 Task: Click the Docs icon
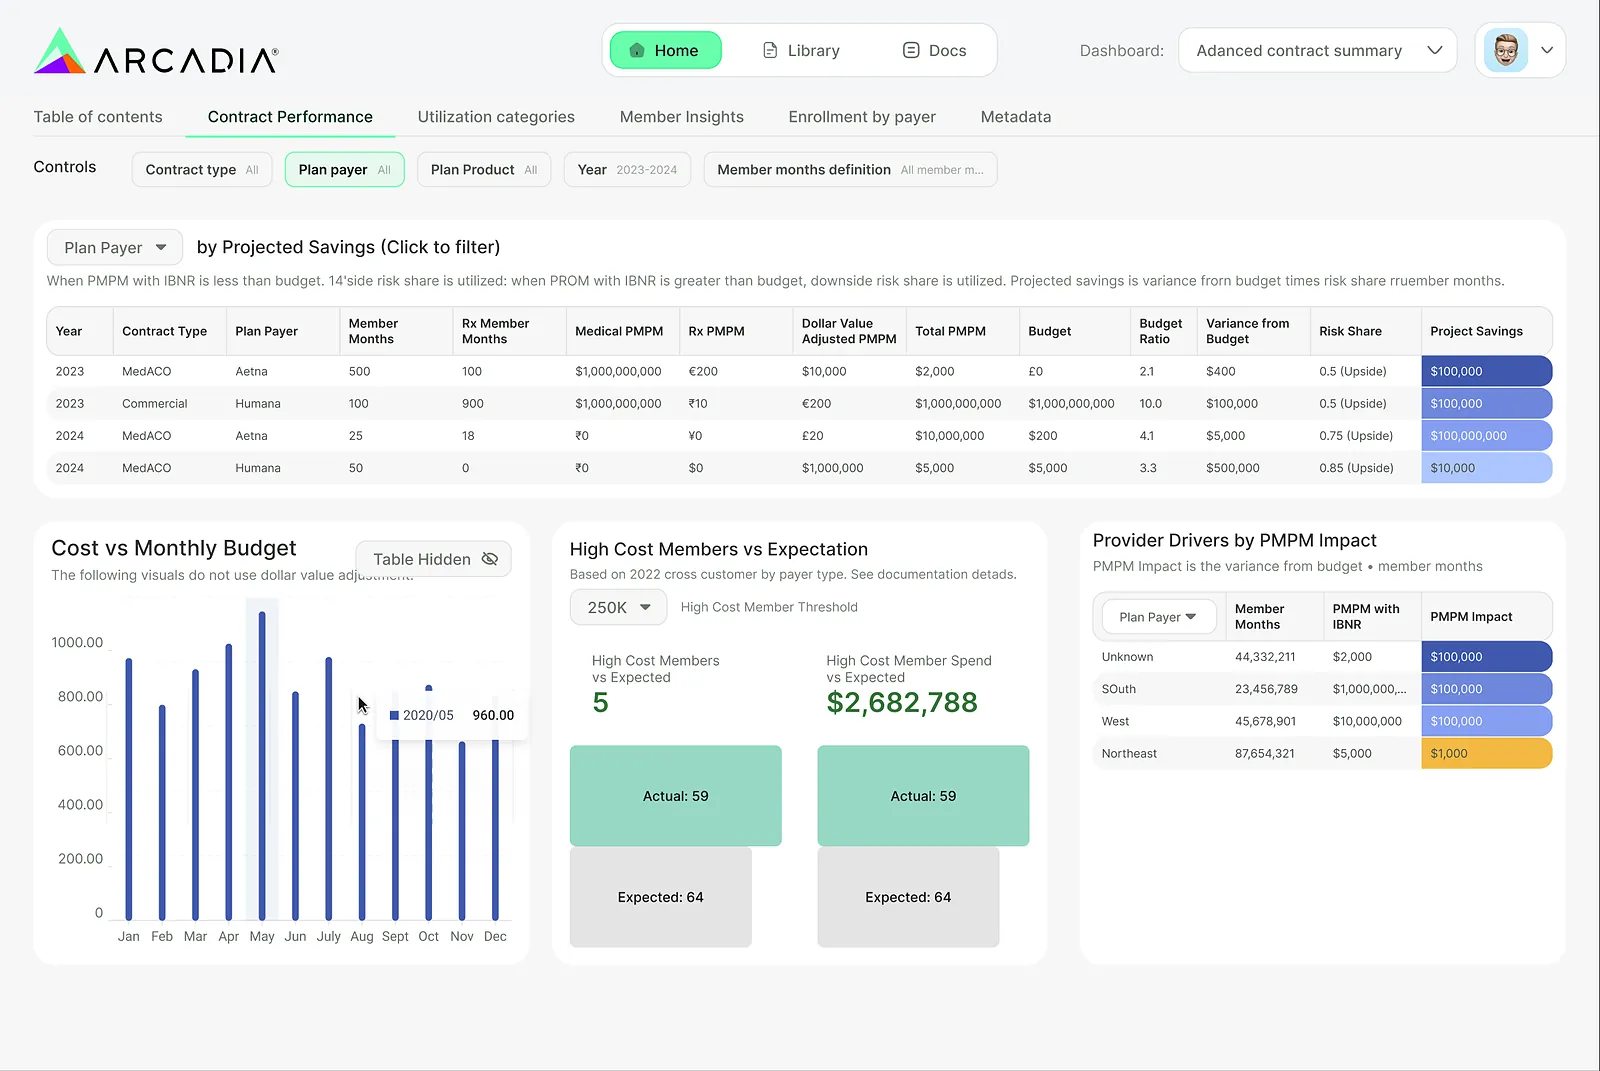pos(911,51)
